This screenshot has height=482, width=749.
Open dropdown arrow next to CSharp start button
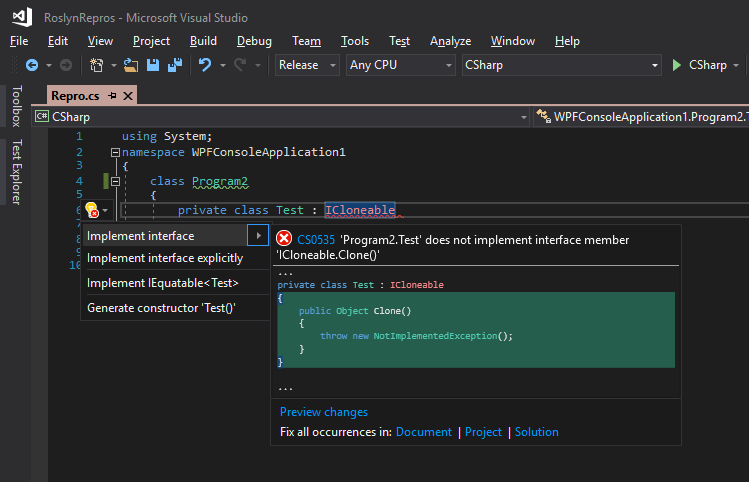tap(736, 65)
